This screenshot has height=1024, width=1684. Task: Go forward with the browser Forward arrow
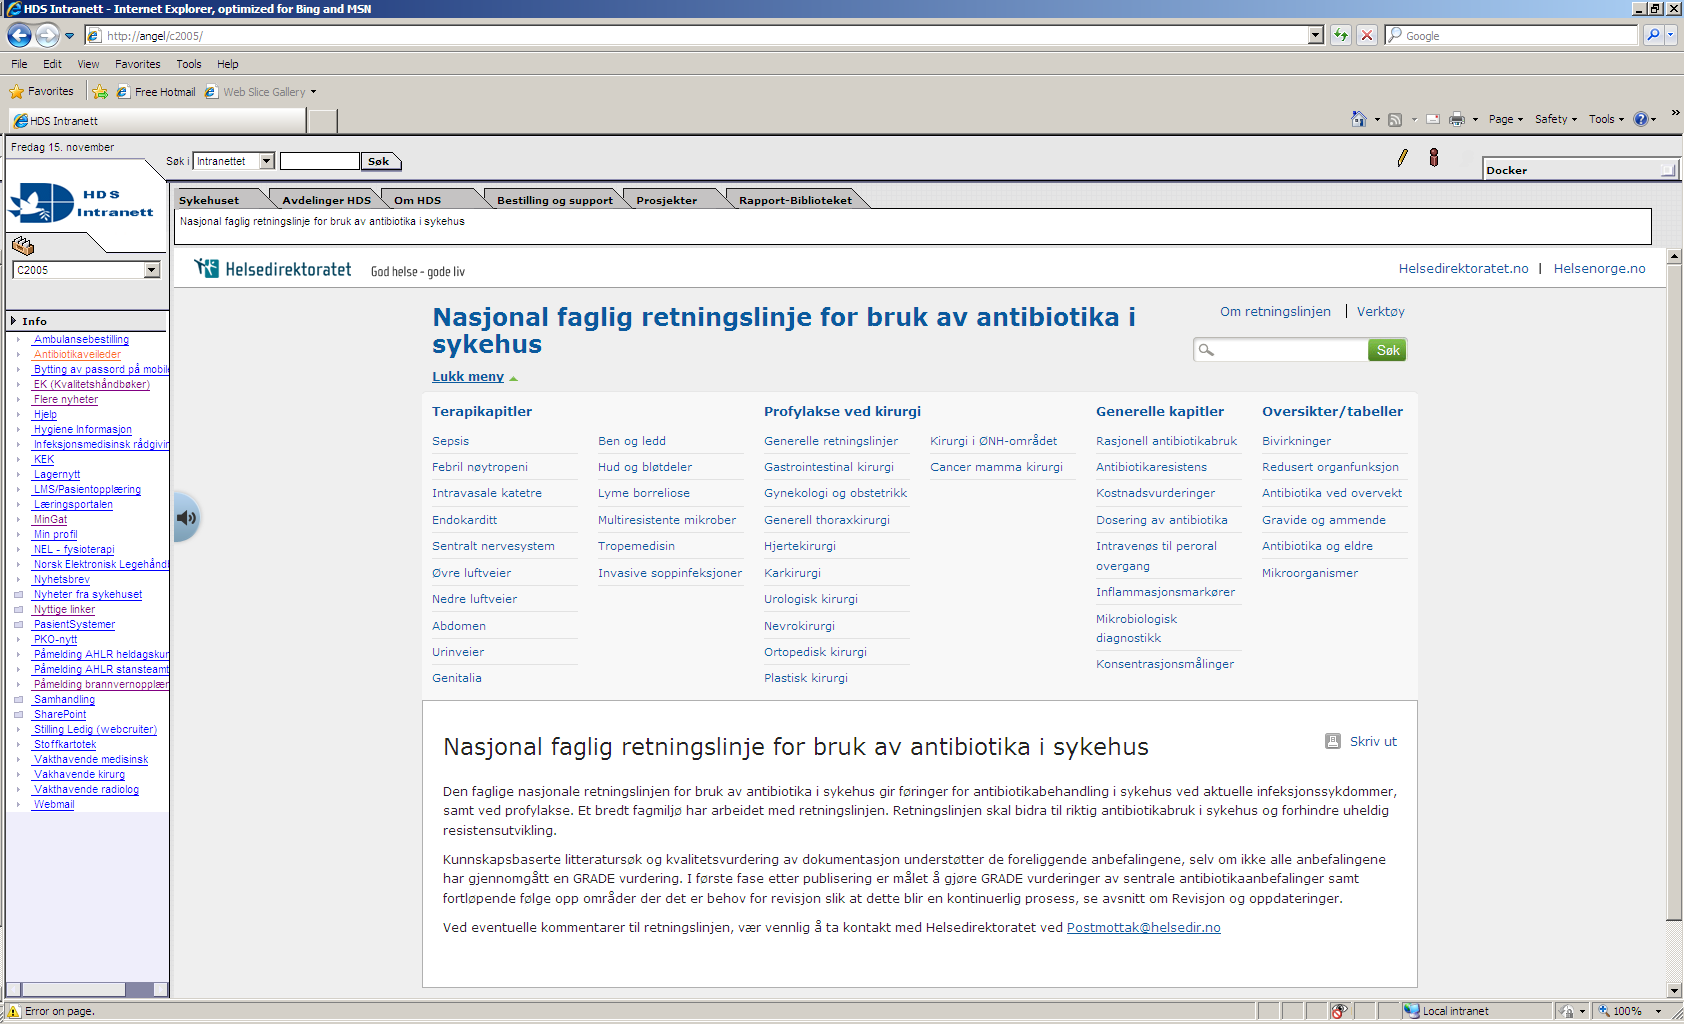(x=47, y=35)
